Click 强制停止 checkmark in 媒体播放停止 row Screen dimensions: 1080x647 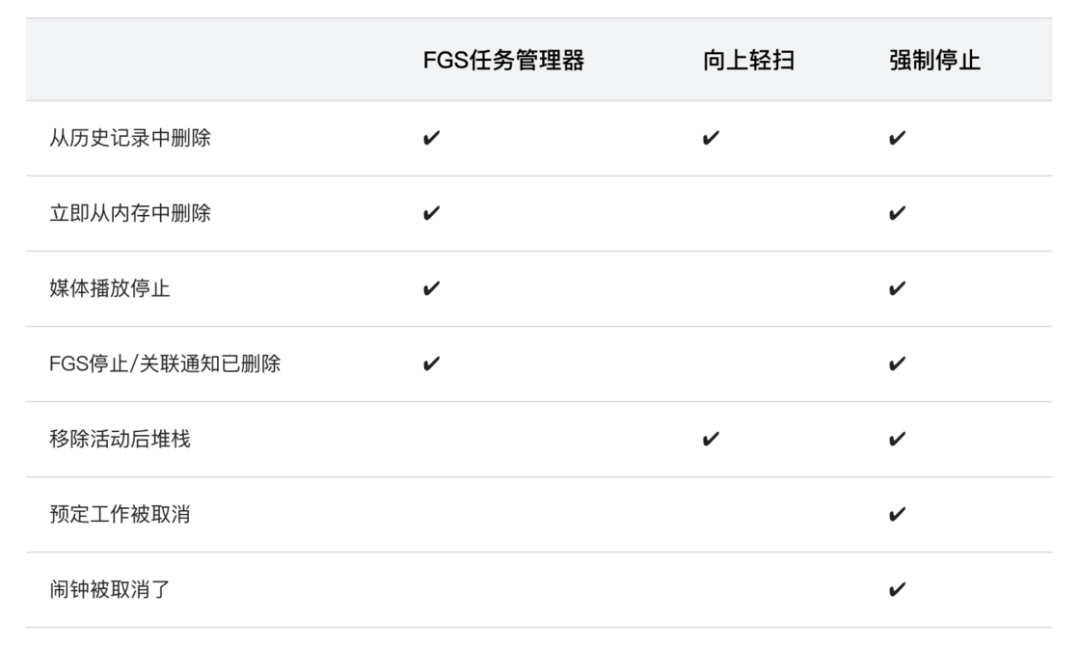896,288
